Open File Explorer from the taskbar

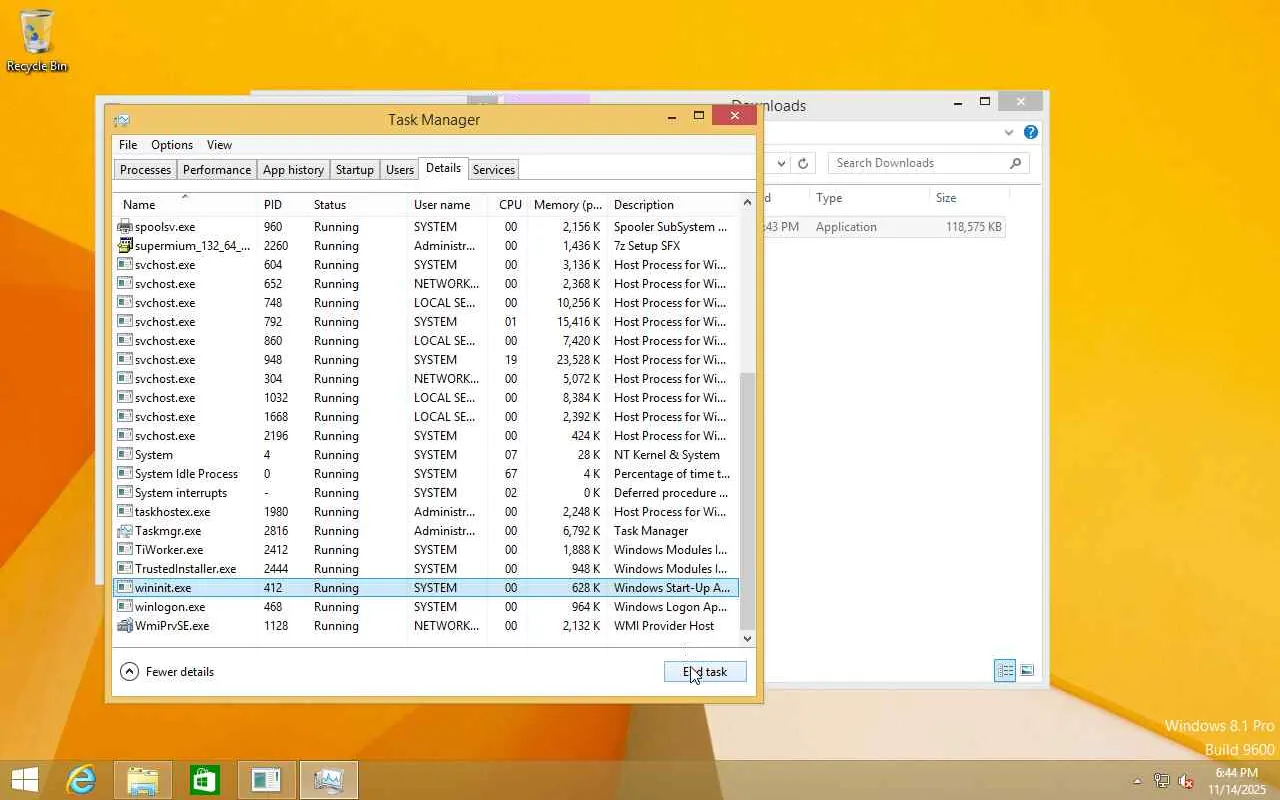[143, 780]
